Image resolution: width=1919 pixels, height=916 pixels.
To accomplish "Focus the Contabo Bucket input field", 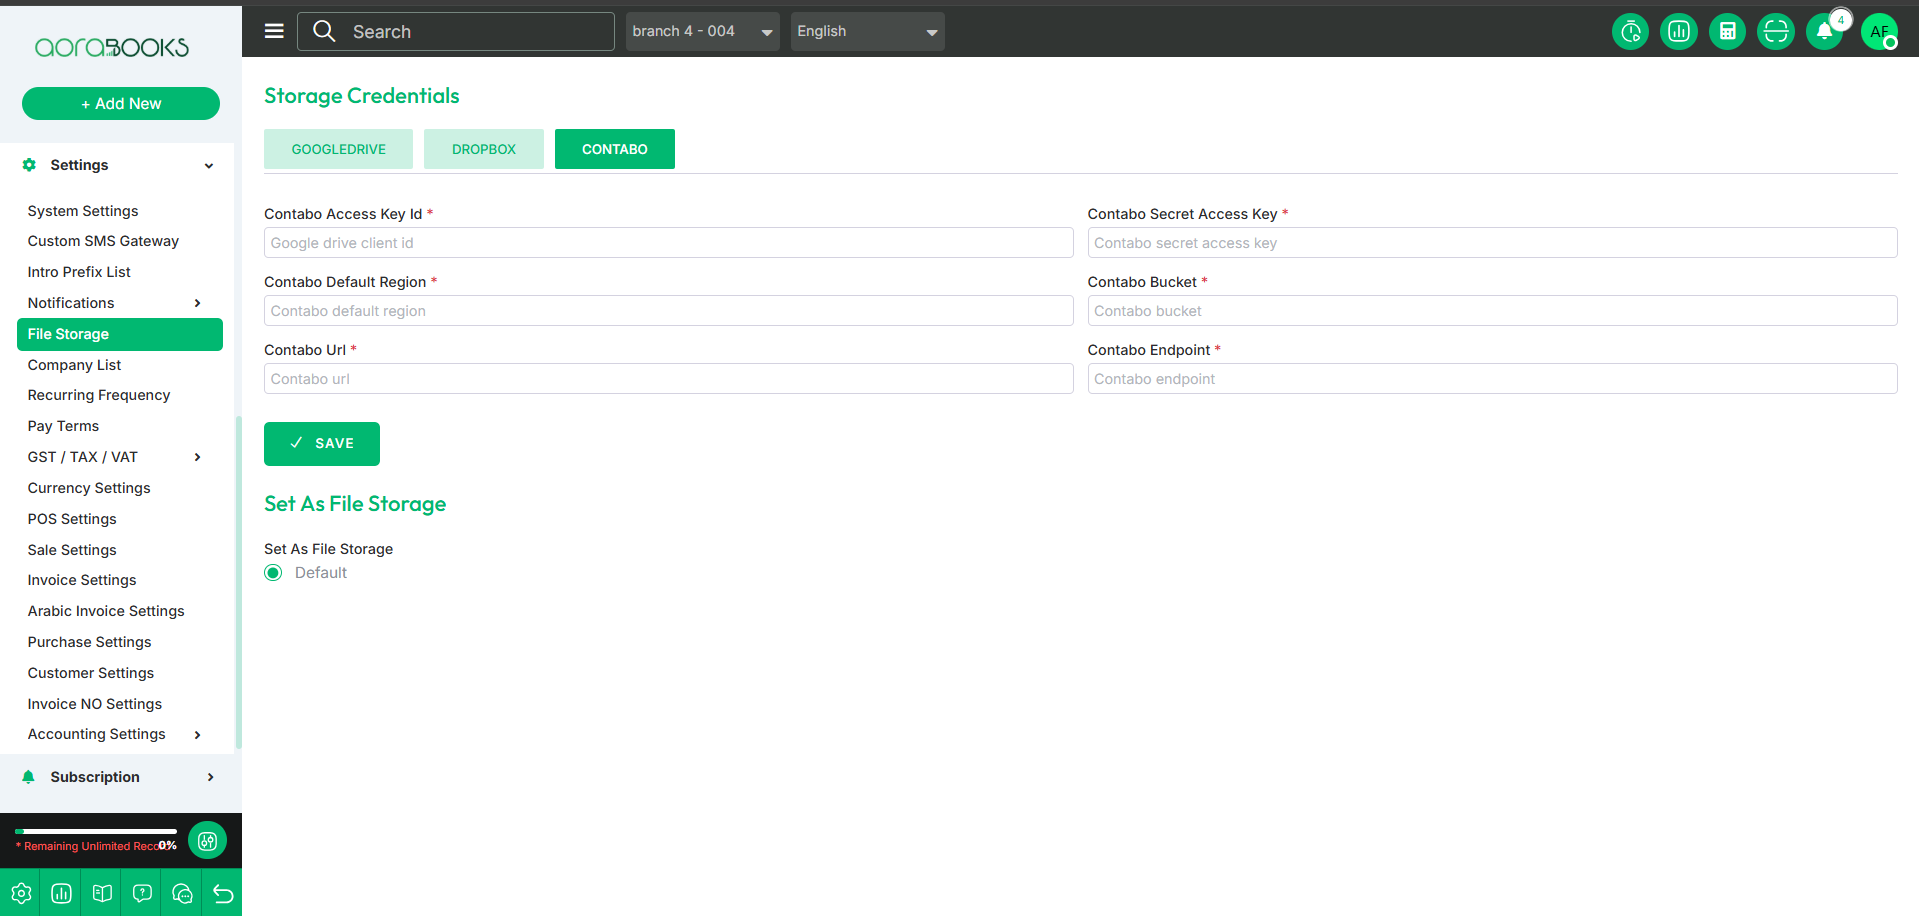I will (1491, 311).
